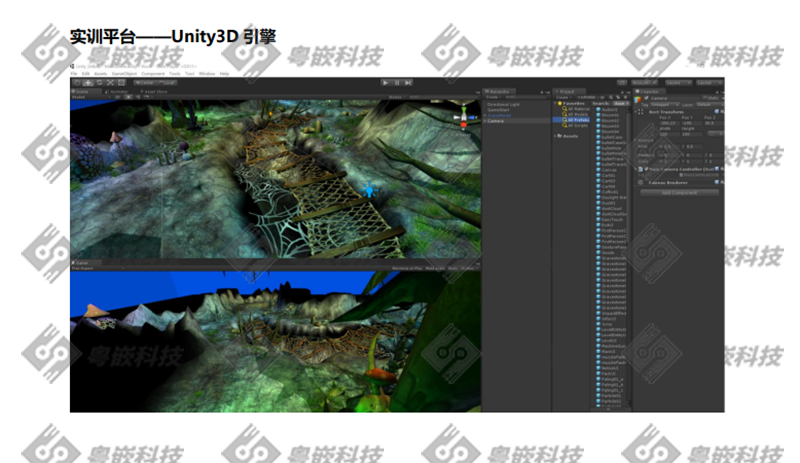The image size is (800, 463).
Task: Select Directional Light in Hierarchy
Action: point(503,103)
